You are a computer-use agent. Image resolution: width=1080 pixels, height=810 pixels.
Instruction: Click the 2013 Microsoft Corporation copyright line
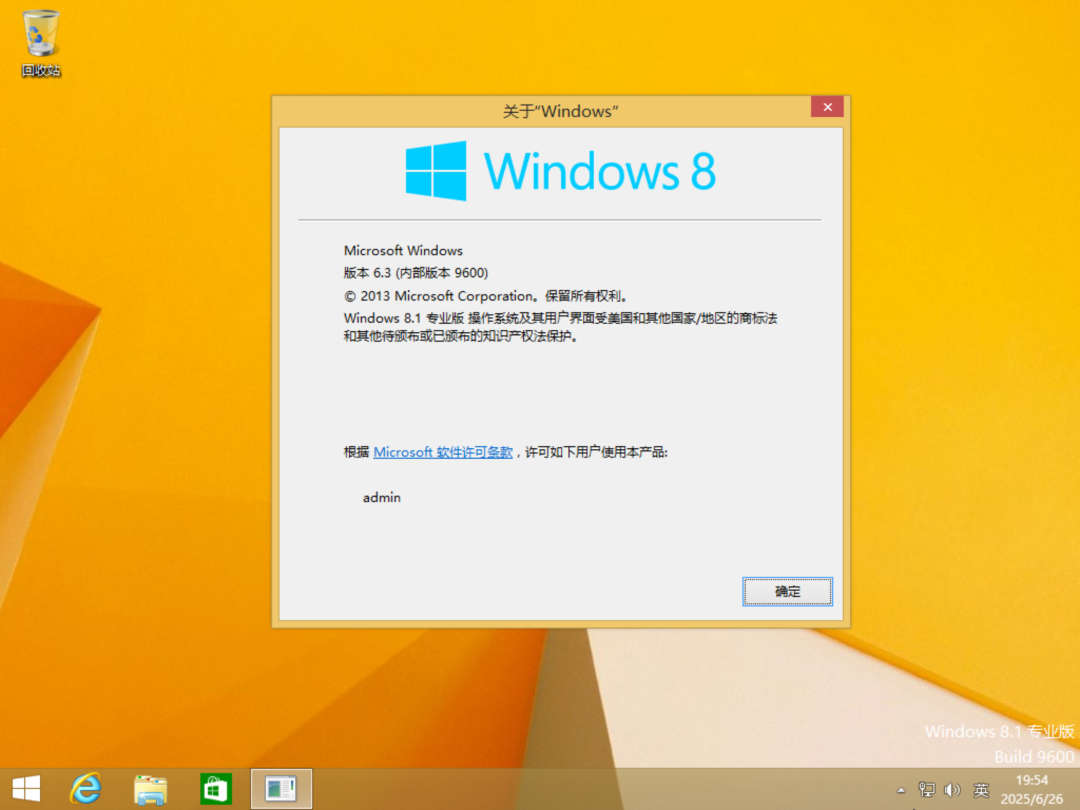pyautogui.click(x=485, y=296)
